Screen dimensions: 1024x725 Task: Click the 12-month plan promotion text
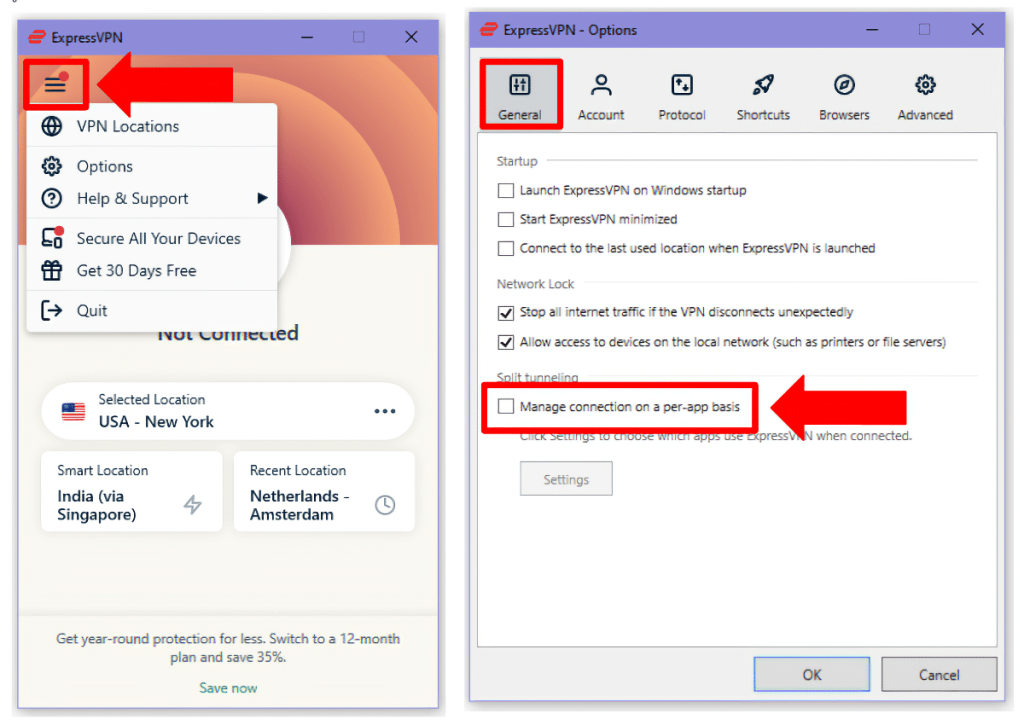point(228,648)
